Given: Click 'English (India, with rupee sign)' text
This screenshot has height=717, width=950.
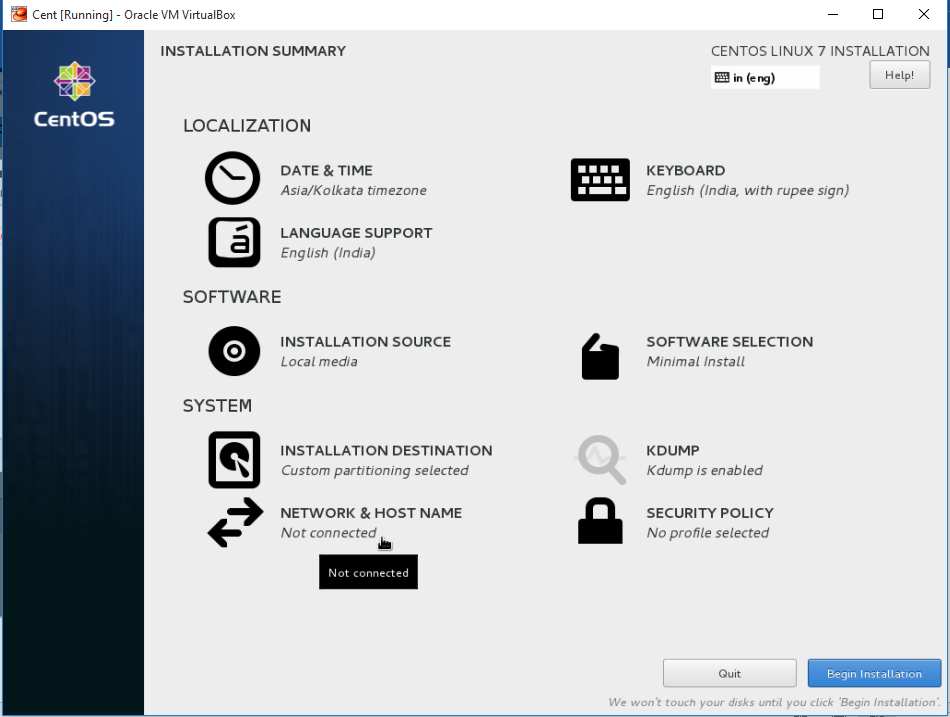Looking at the screenshot, I should pyautogui.click(x=748, y=190).
